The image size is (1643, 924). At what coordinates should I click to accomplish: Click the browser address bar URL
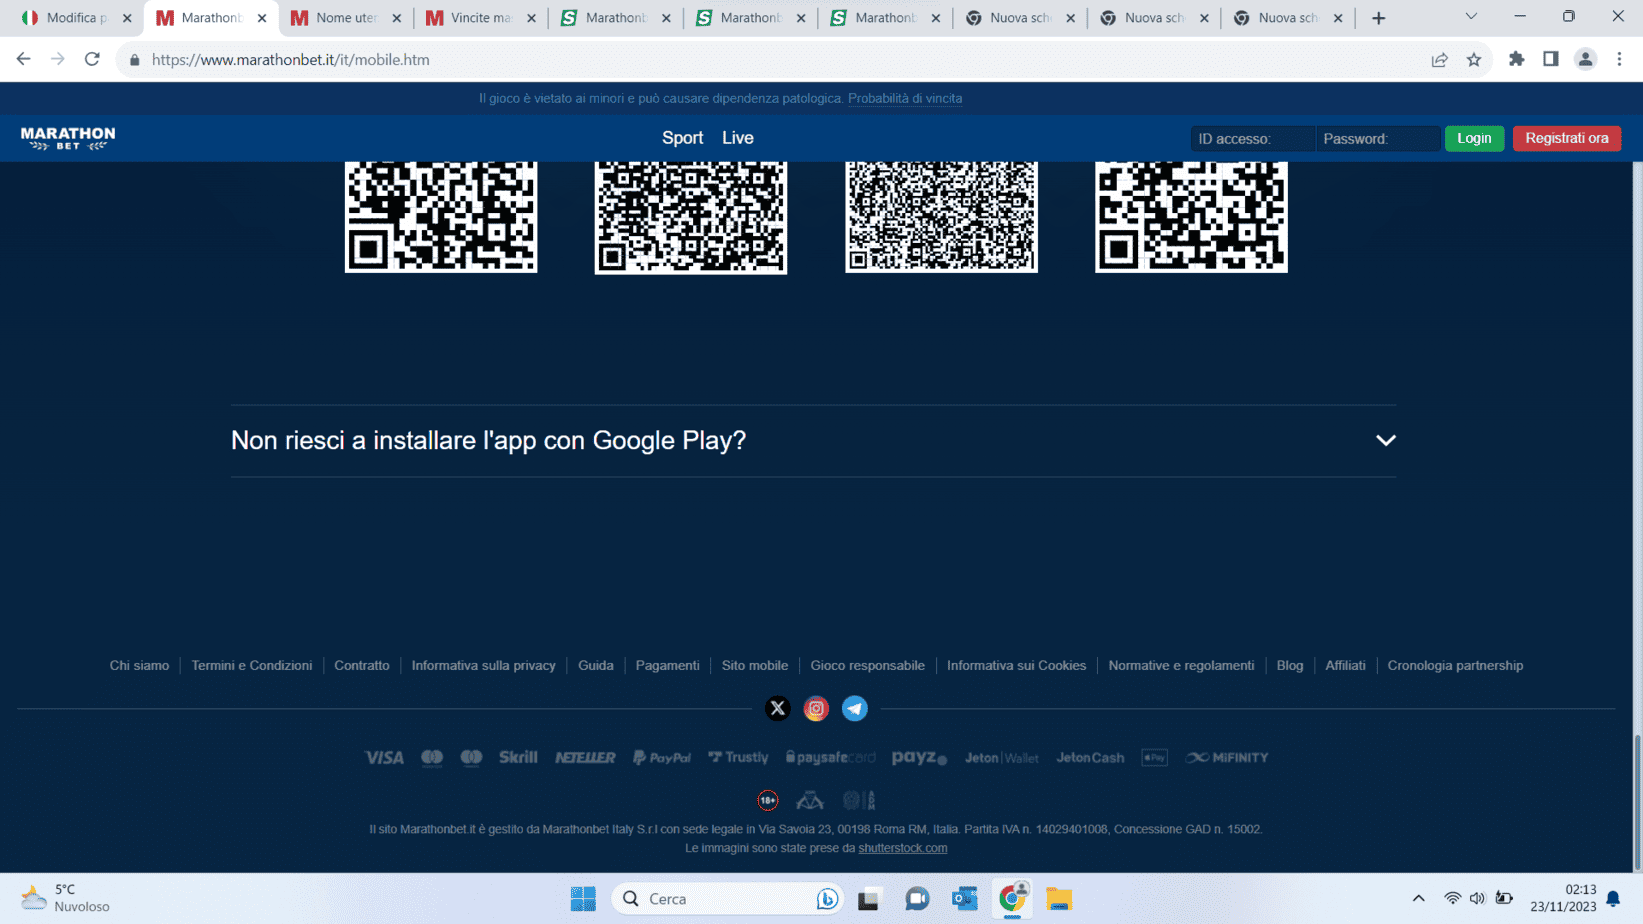click(290, 60)
